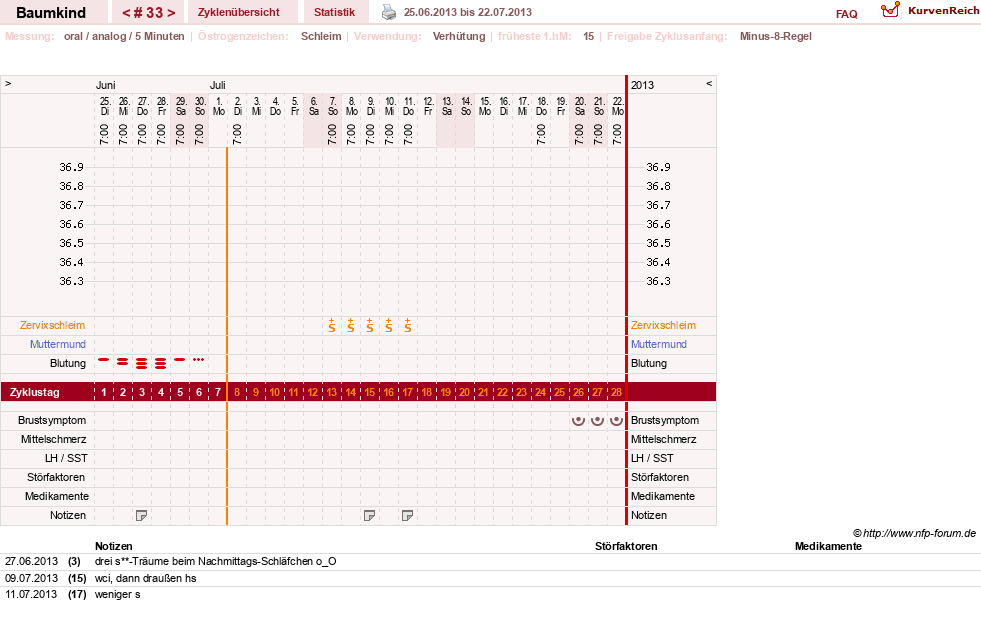Select cycle day 28 in Zyklustag row
This screenshot has width=981, height=625.
[x=616, y=392]
